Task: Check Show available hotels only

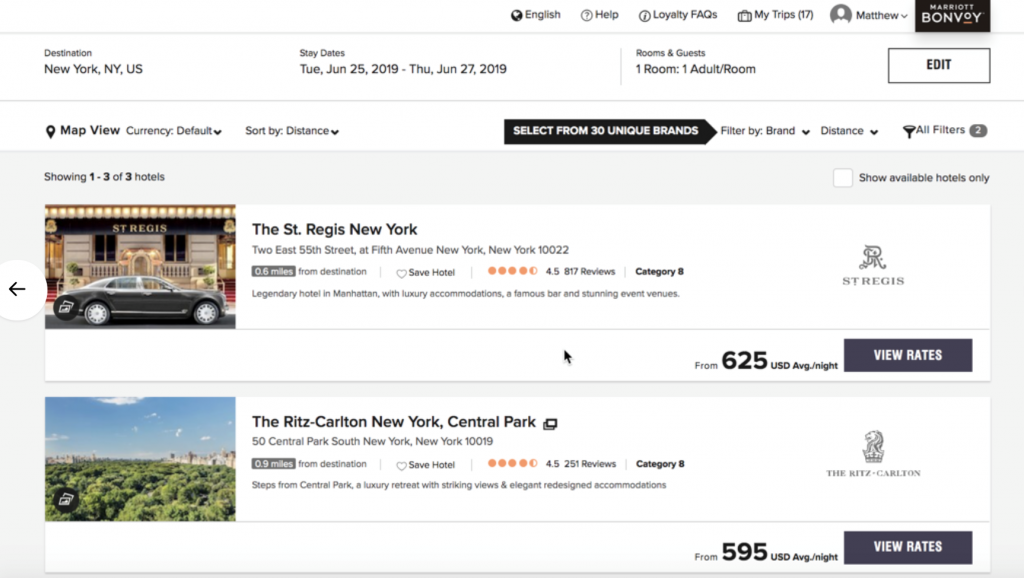Action: pyautogui.click(x=843, y=178)
